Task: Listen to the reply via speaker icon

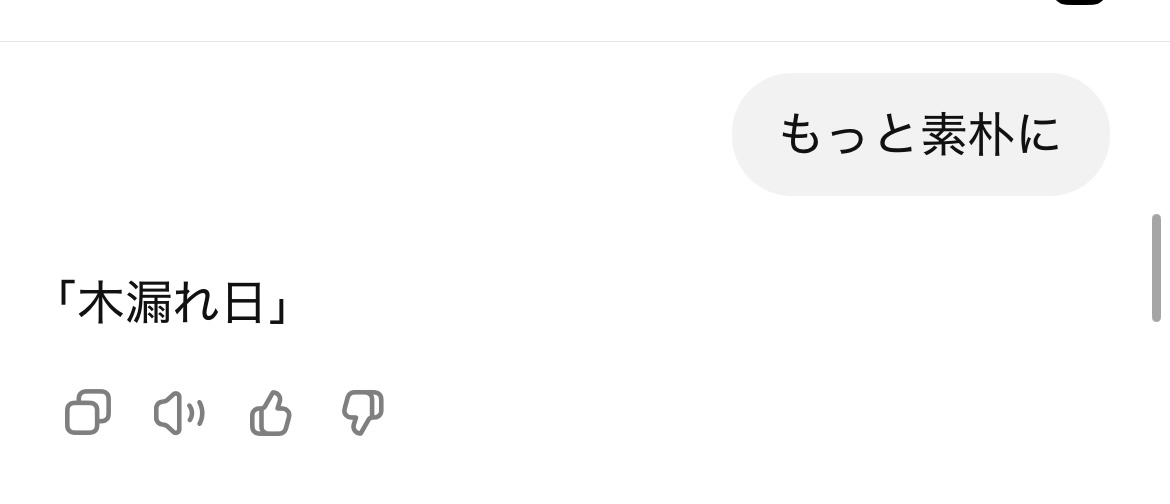Action: click(179, 413)
